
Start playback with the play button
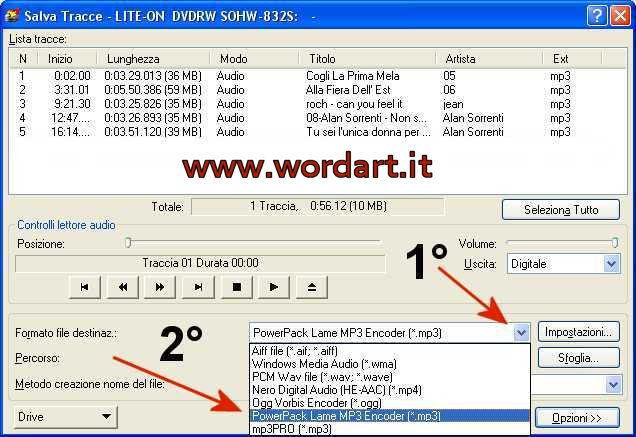[274, 287]
